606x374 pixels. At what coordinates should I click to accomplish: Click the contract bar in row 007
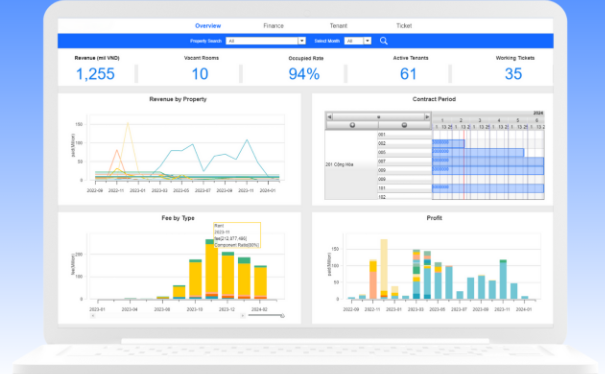point(488,162)
